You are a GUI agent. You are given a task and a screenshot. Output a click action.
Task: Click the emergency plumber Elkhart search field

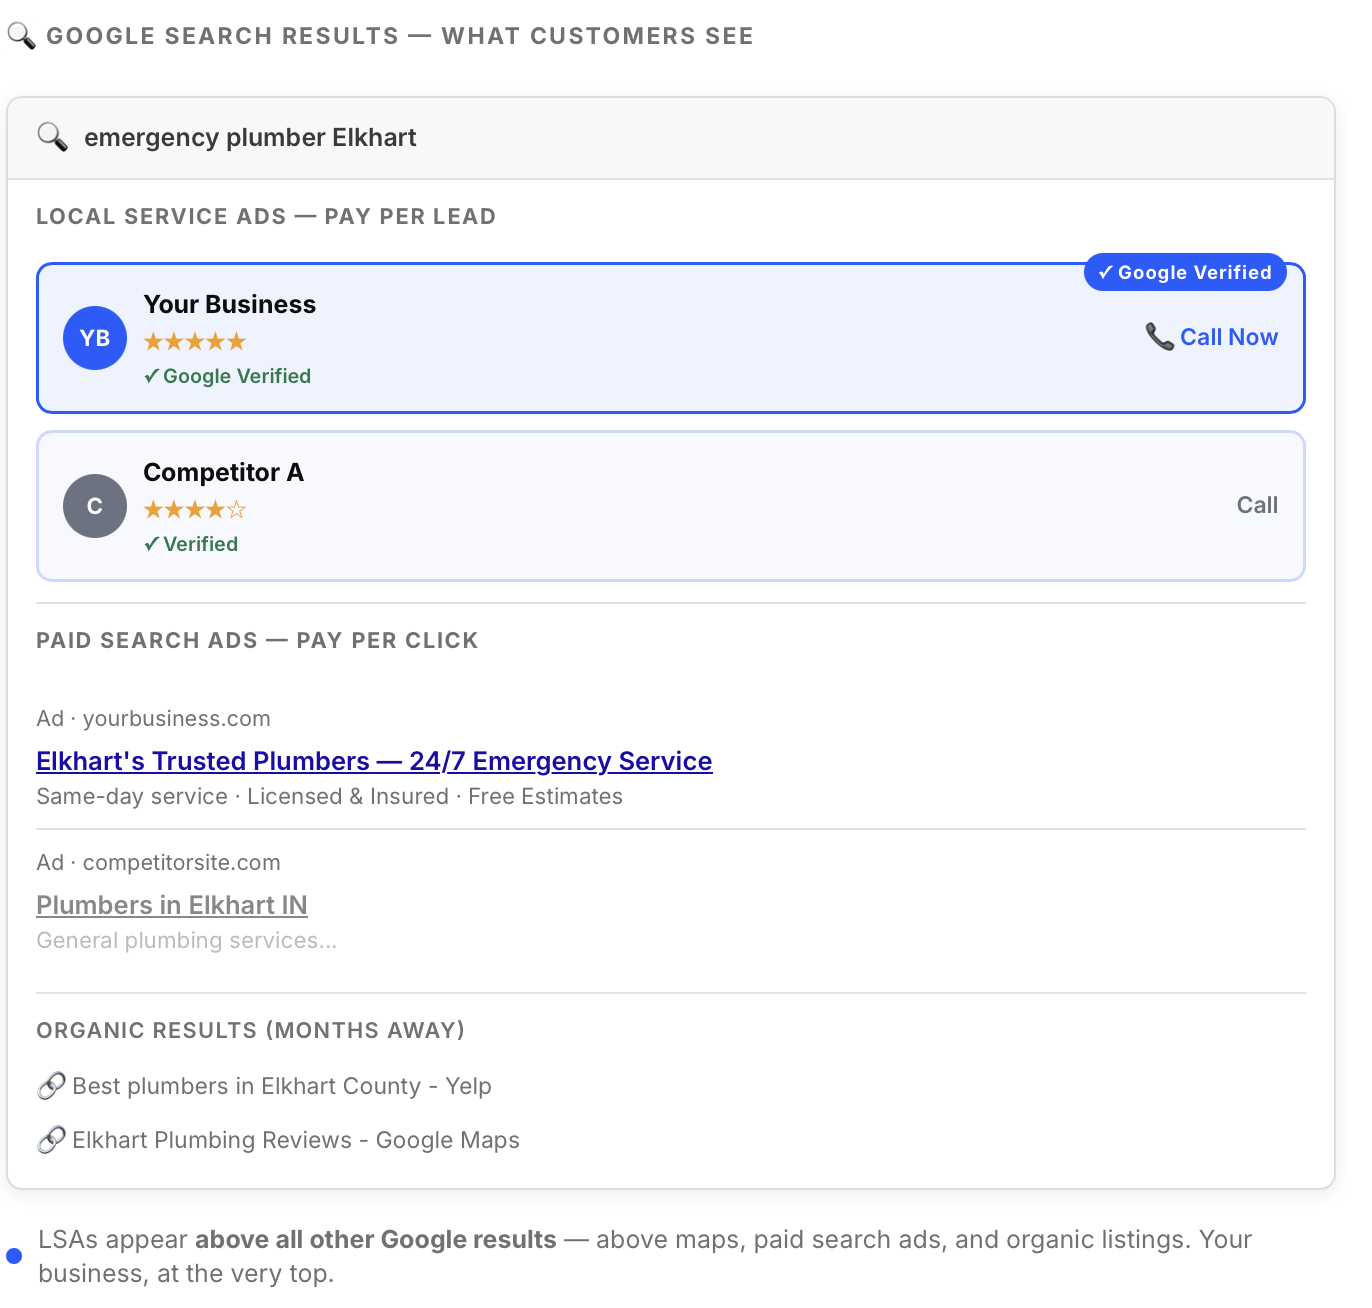click(250, 137)
